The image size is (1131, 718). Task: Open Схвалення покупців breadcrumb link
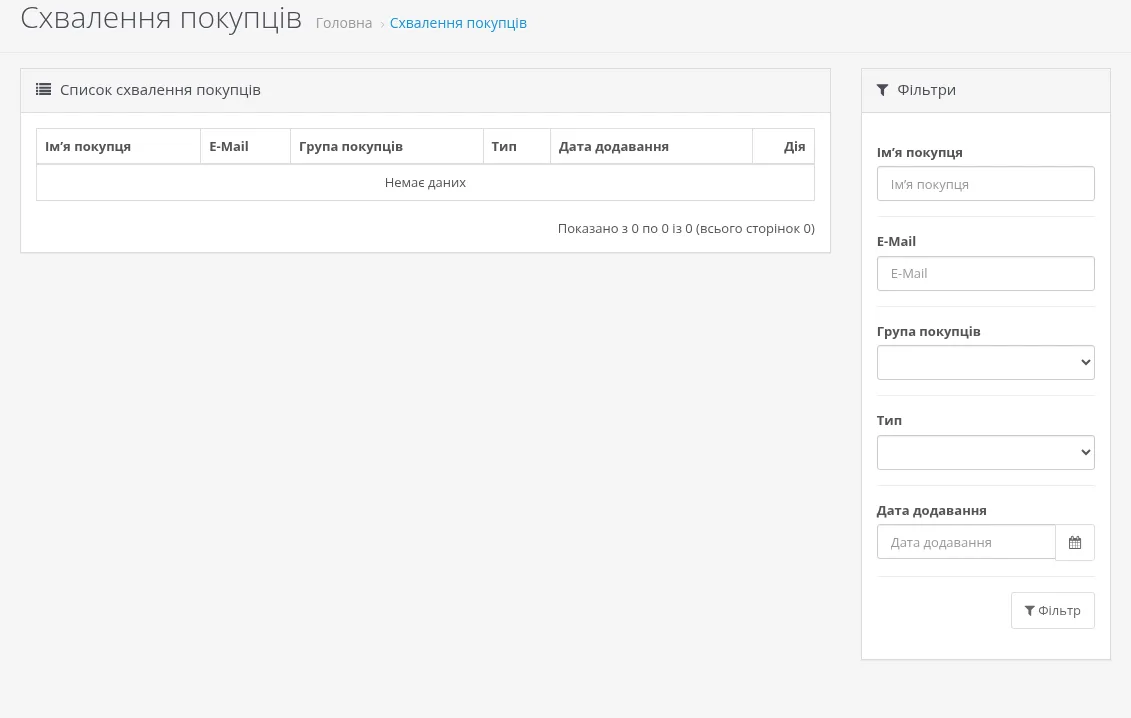(458, 23)
